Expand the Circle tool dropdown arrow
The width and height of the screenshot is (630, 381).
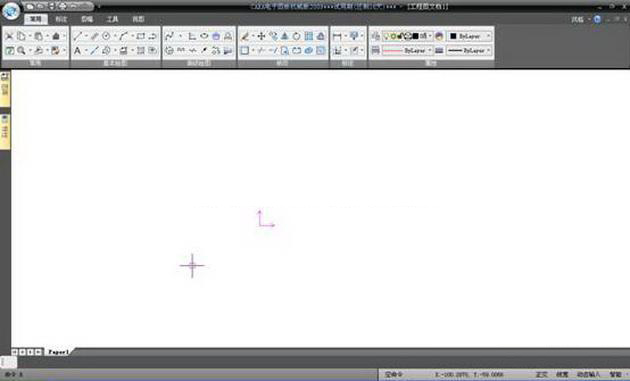[115, 37]
